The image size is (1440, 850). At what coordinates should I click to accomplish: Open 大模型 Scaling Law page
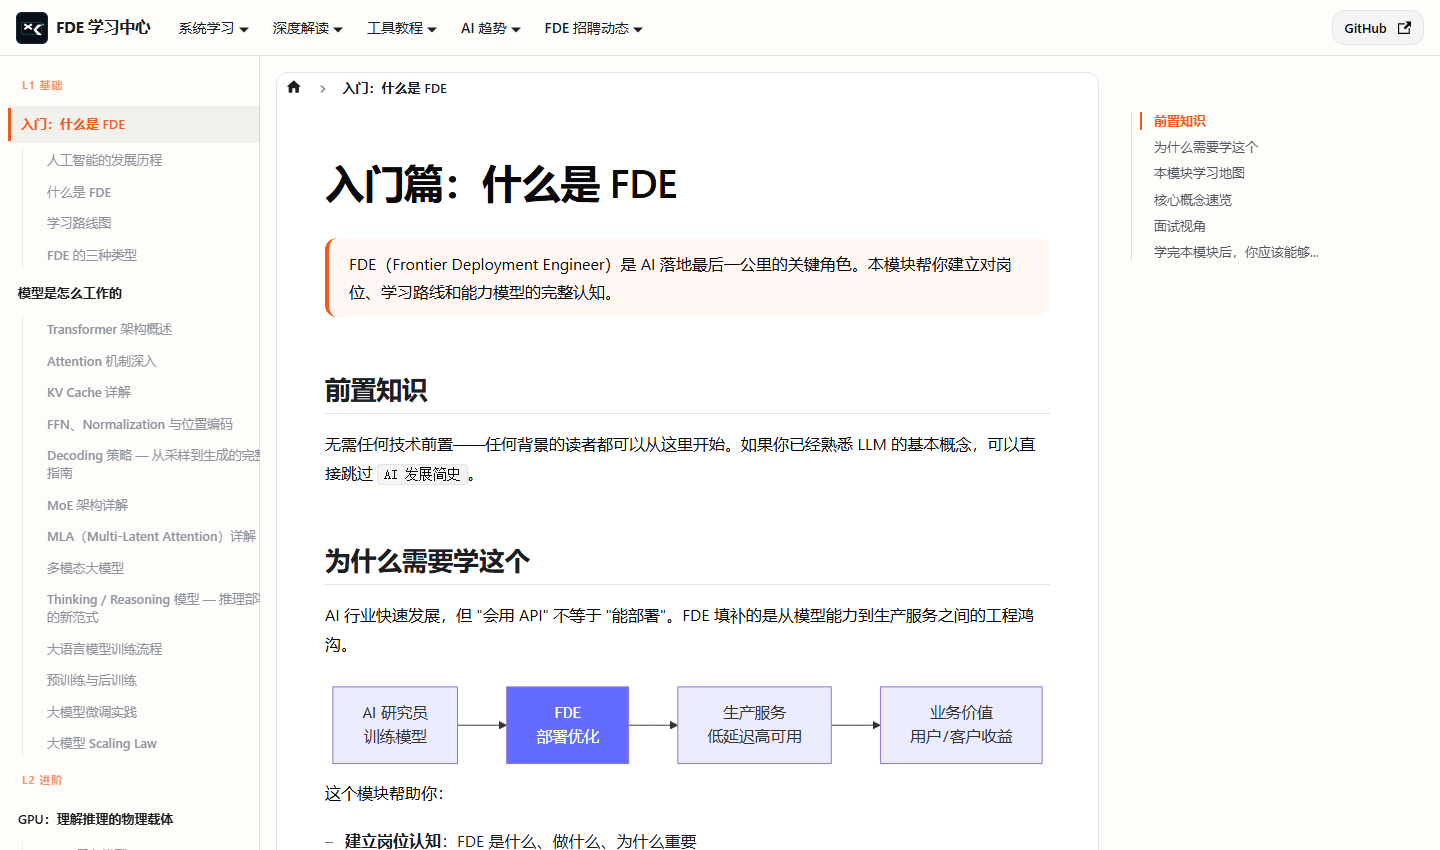tap(102, 743)
